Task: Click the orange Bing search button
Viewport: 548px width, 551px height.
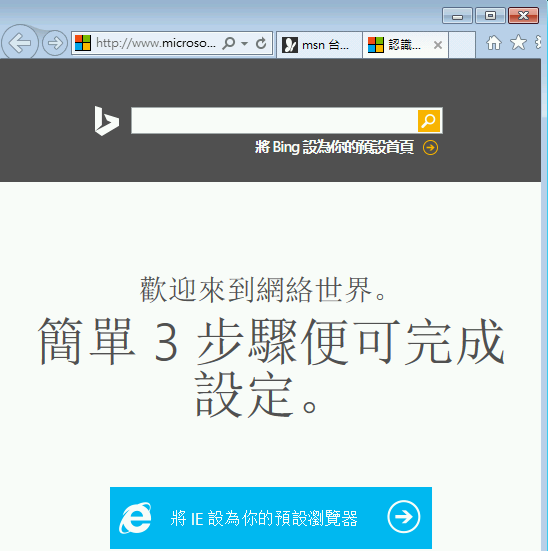Action: point(429,121)
